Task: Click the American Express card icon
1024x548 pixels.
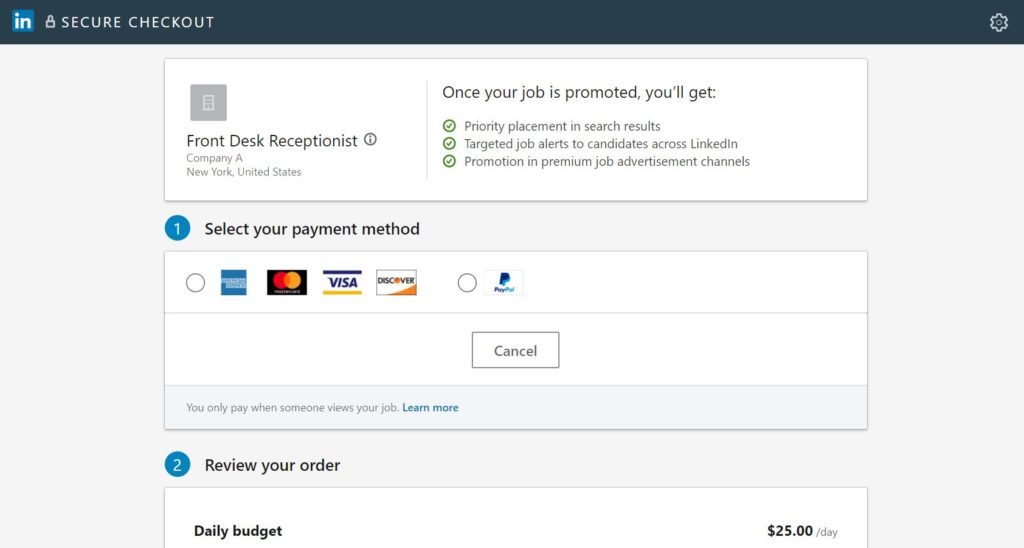Action: 234,283
